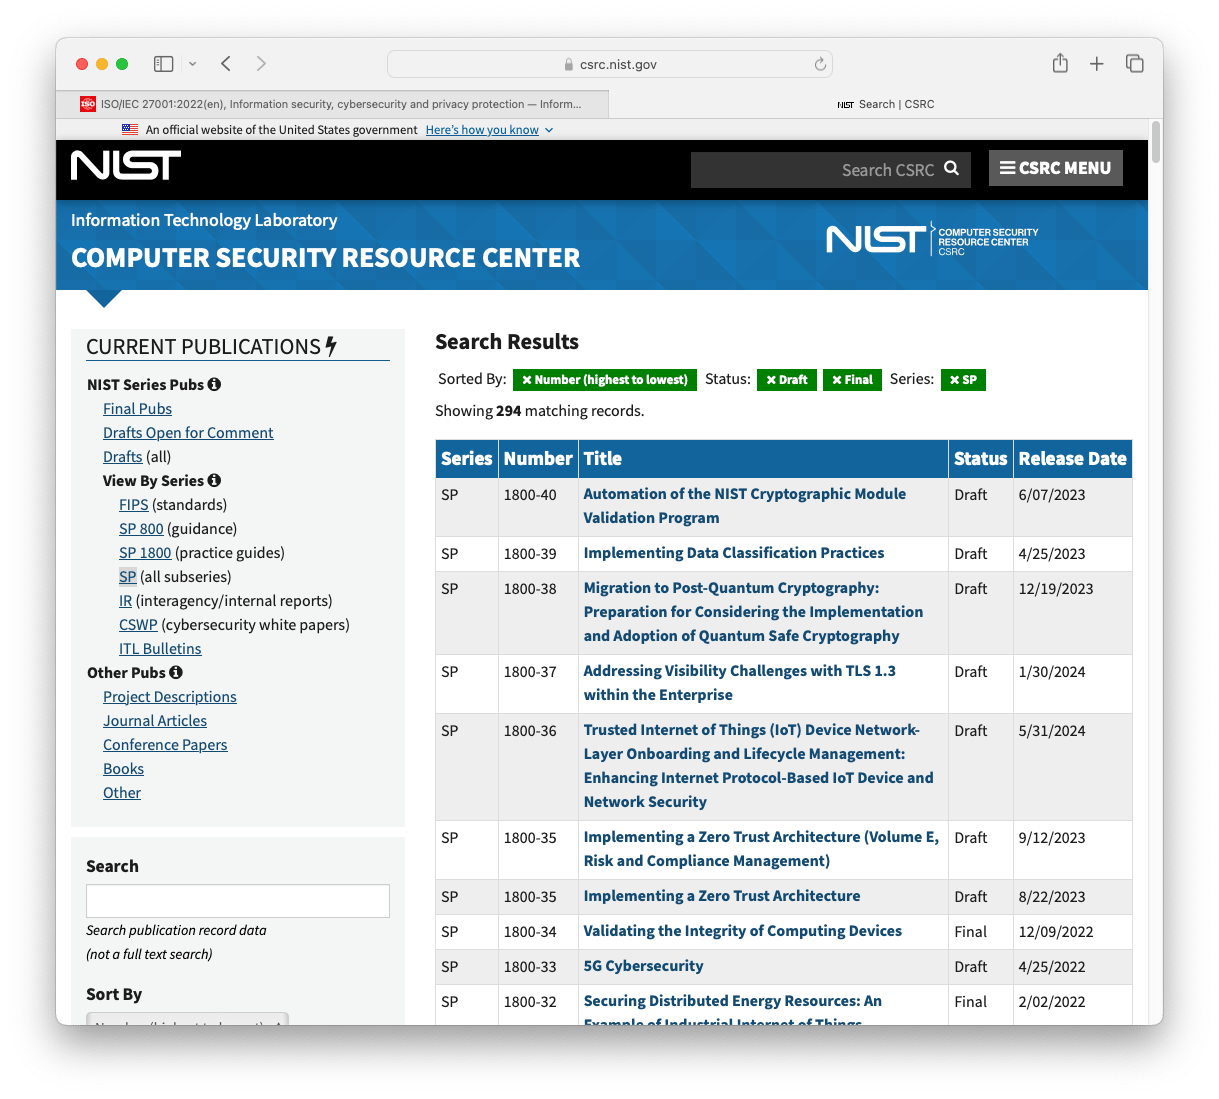Show the tab overview icon
The height and width of the screenshot is (1099, 1219).
click(x=1135, y=64)
